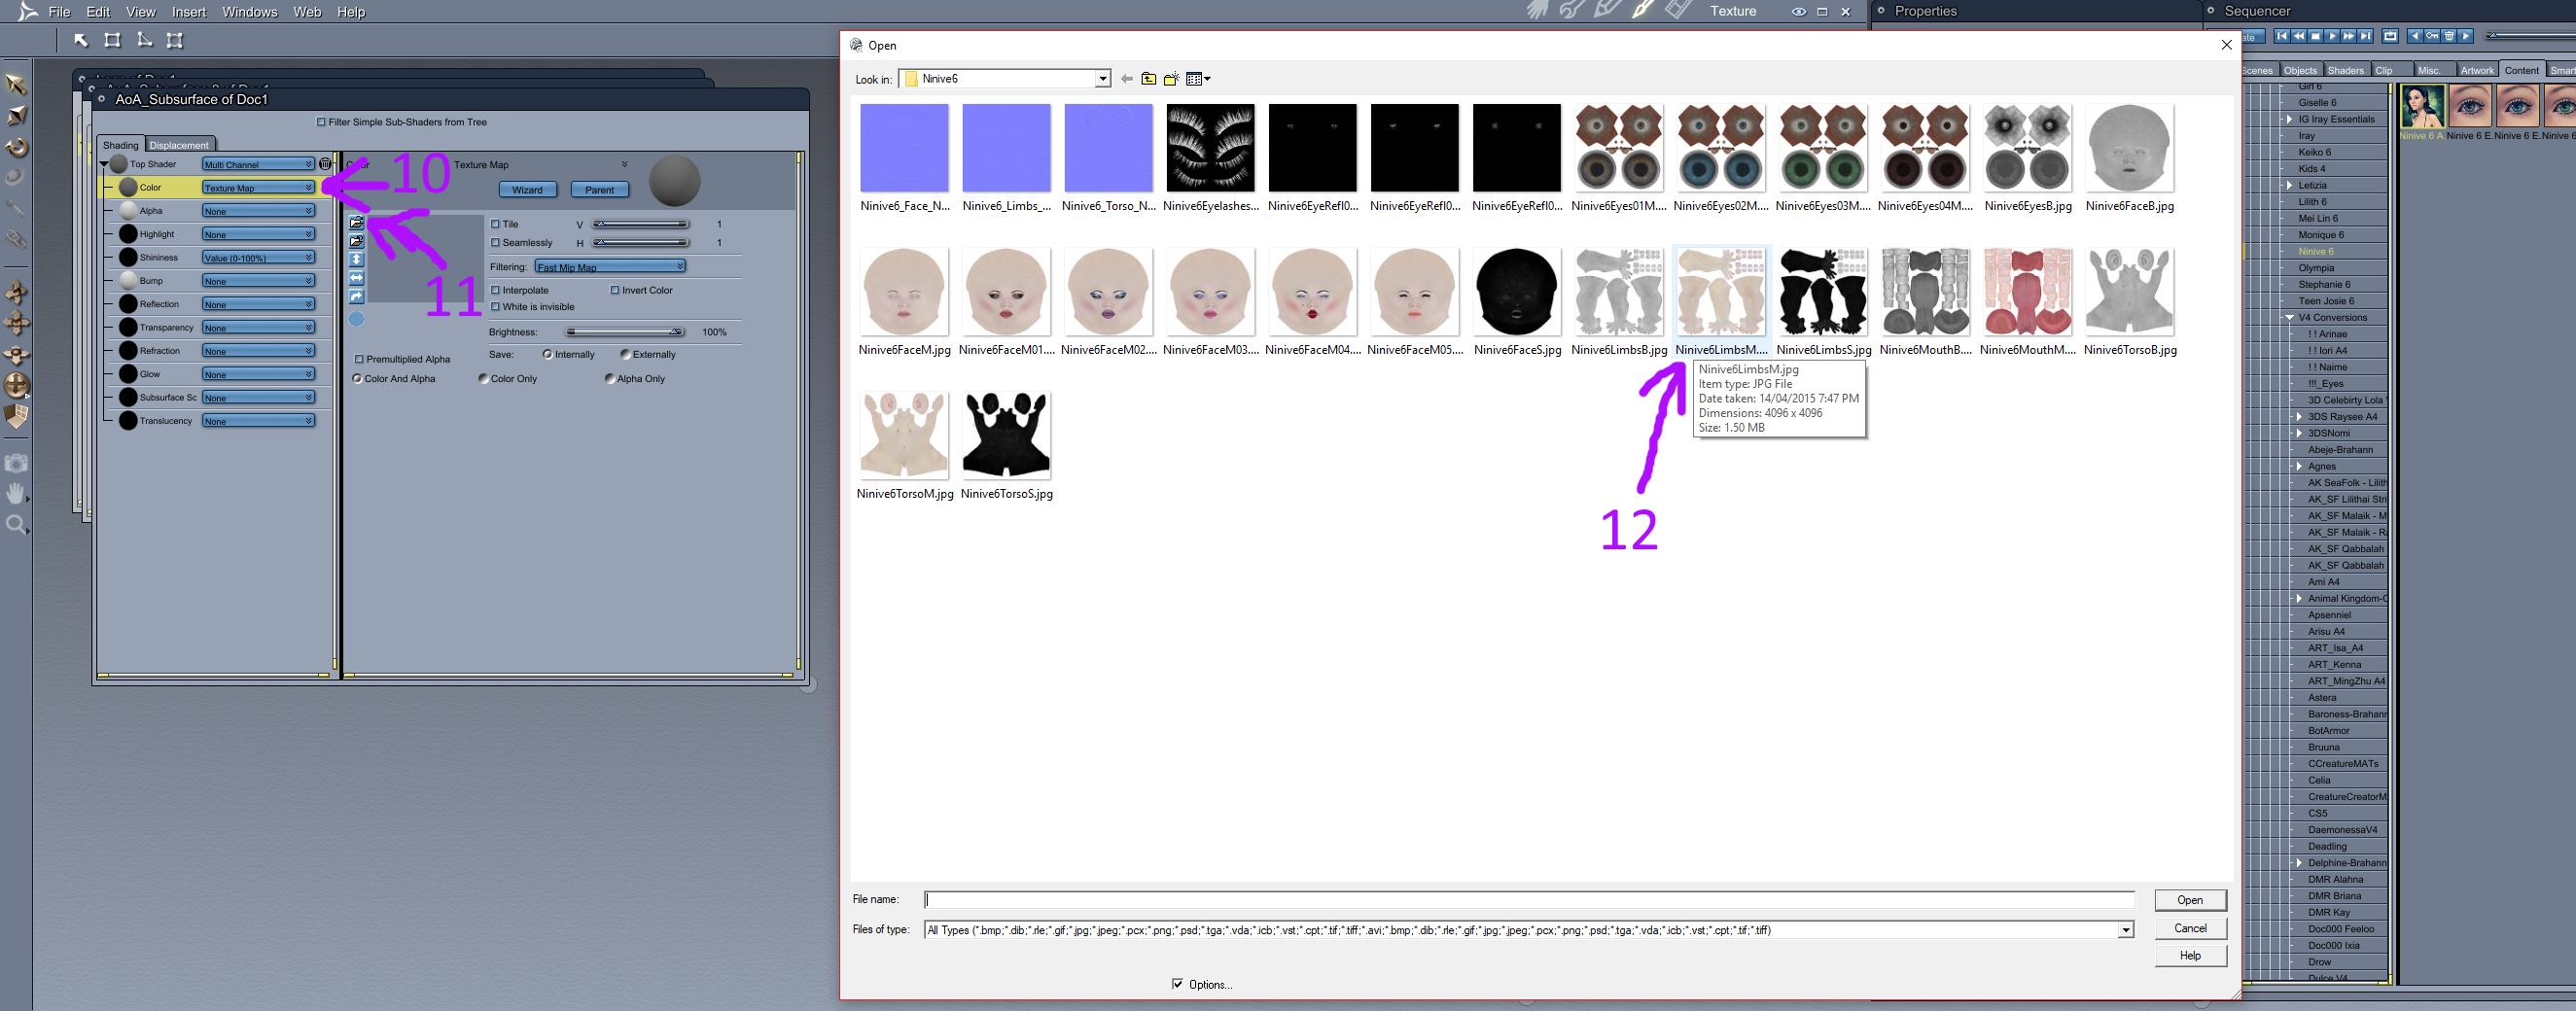Viewport: 2576px width, 1011px height.
Task: Click sequencer create key frame icon
Action: point(2432,36)
